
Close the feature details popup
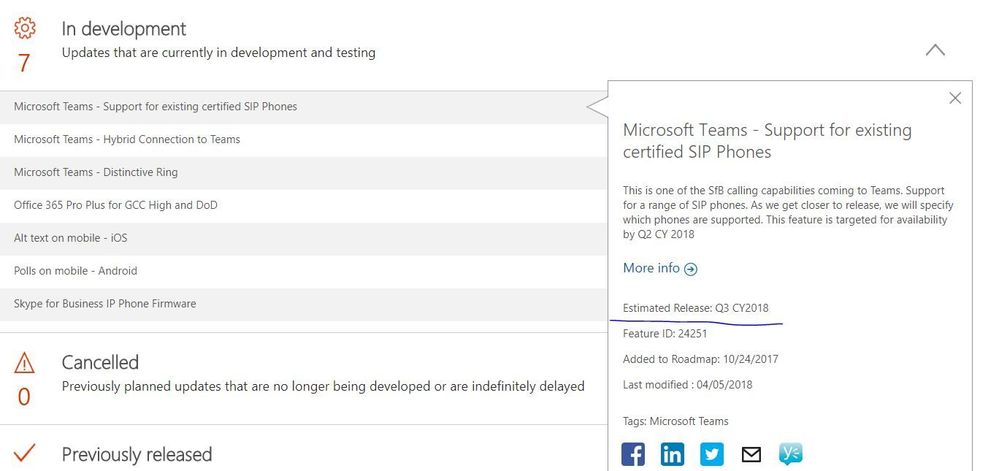(954, 98)
